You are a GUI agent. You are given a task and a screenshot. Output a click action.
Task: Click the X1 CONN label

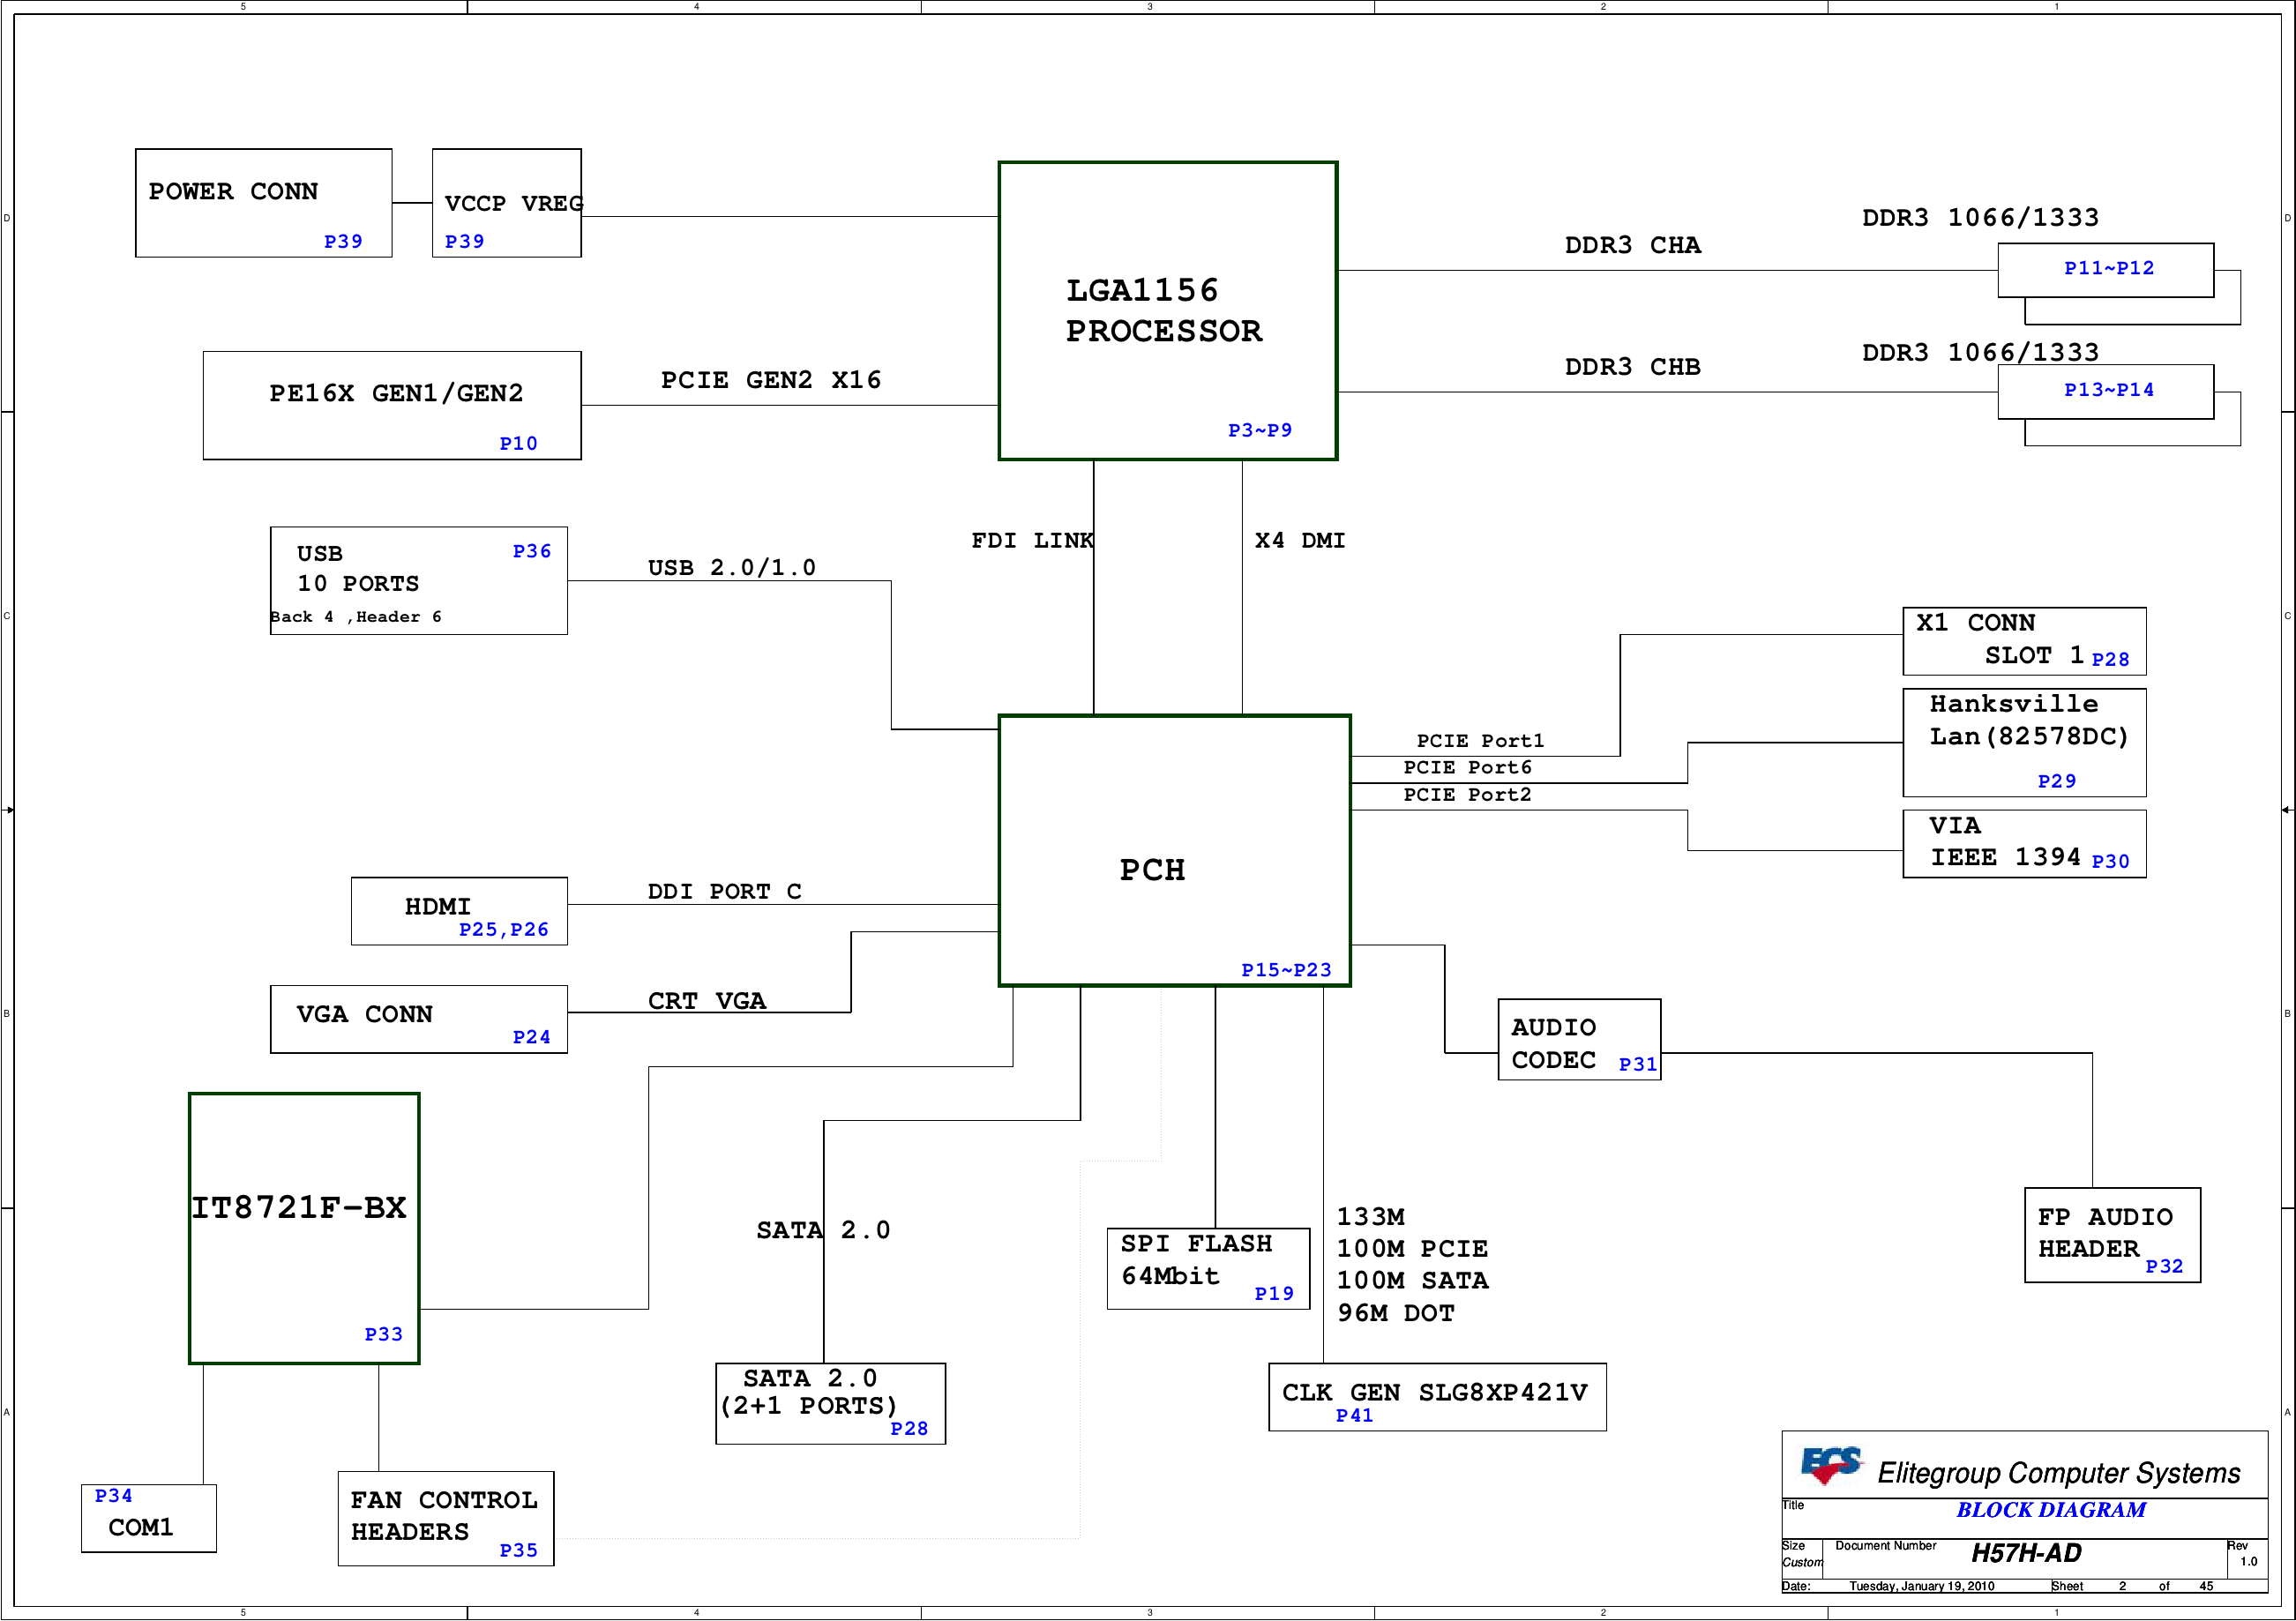1975,622
